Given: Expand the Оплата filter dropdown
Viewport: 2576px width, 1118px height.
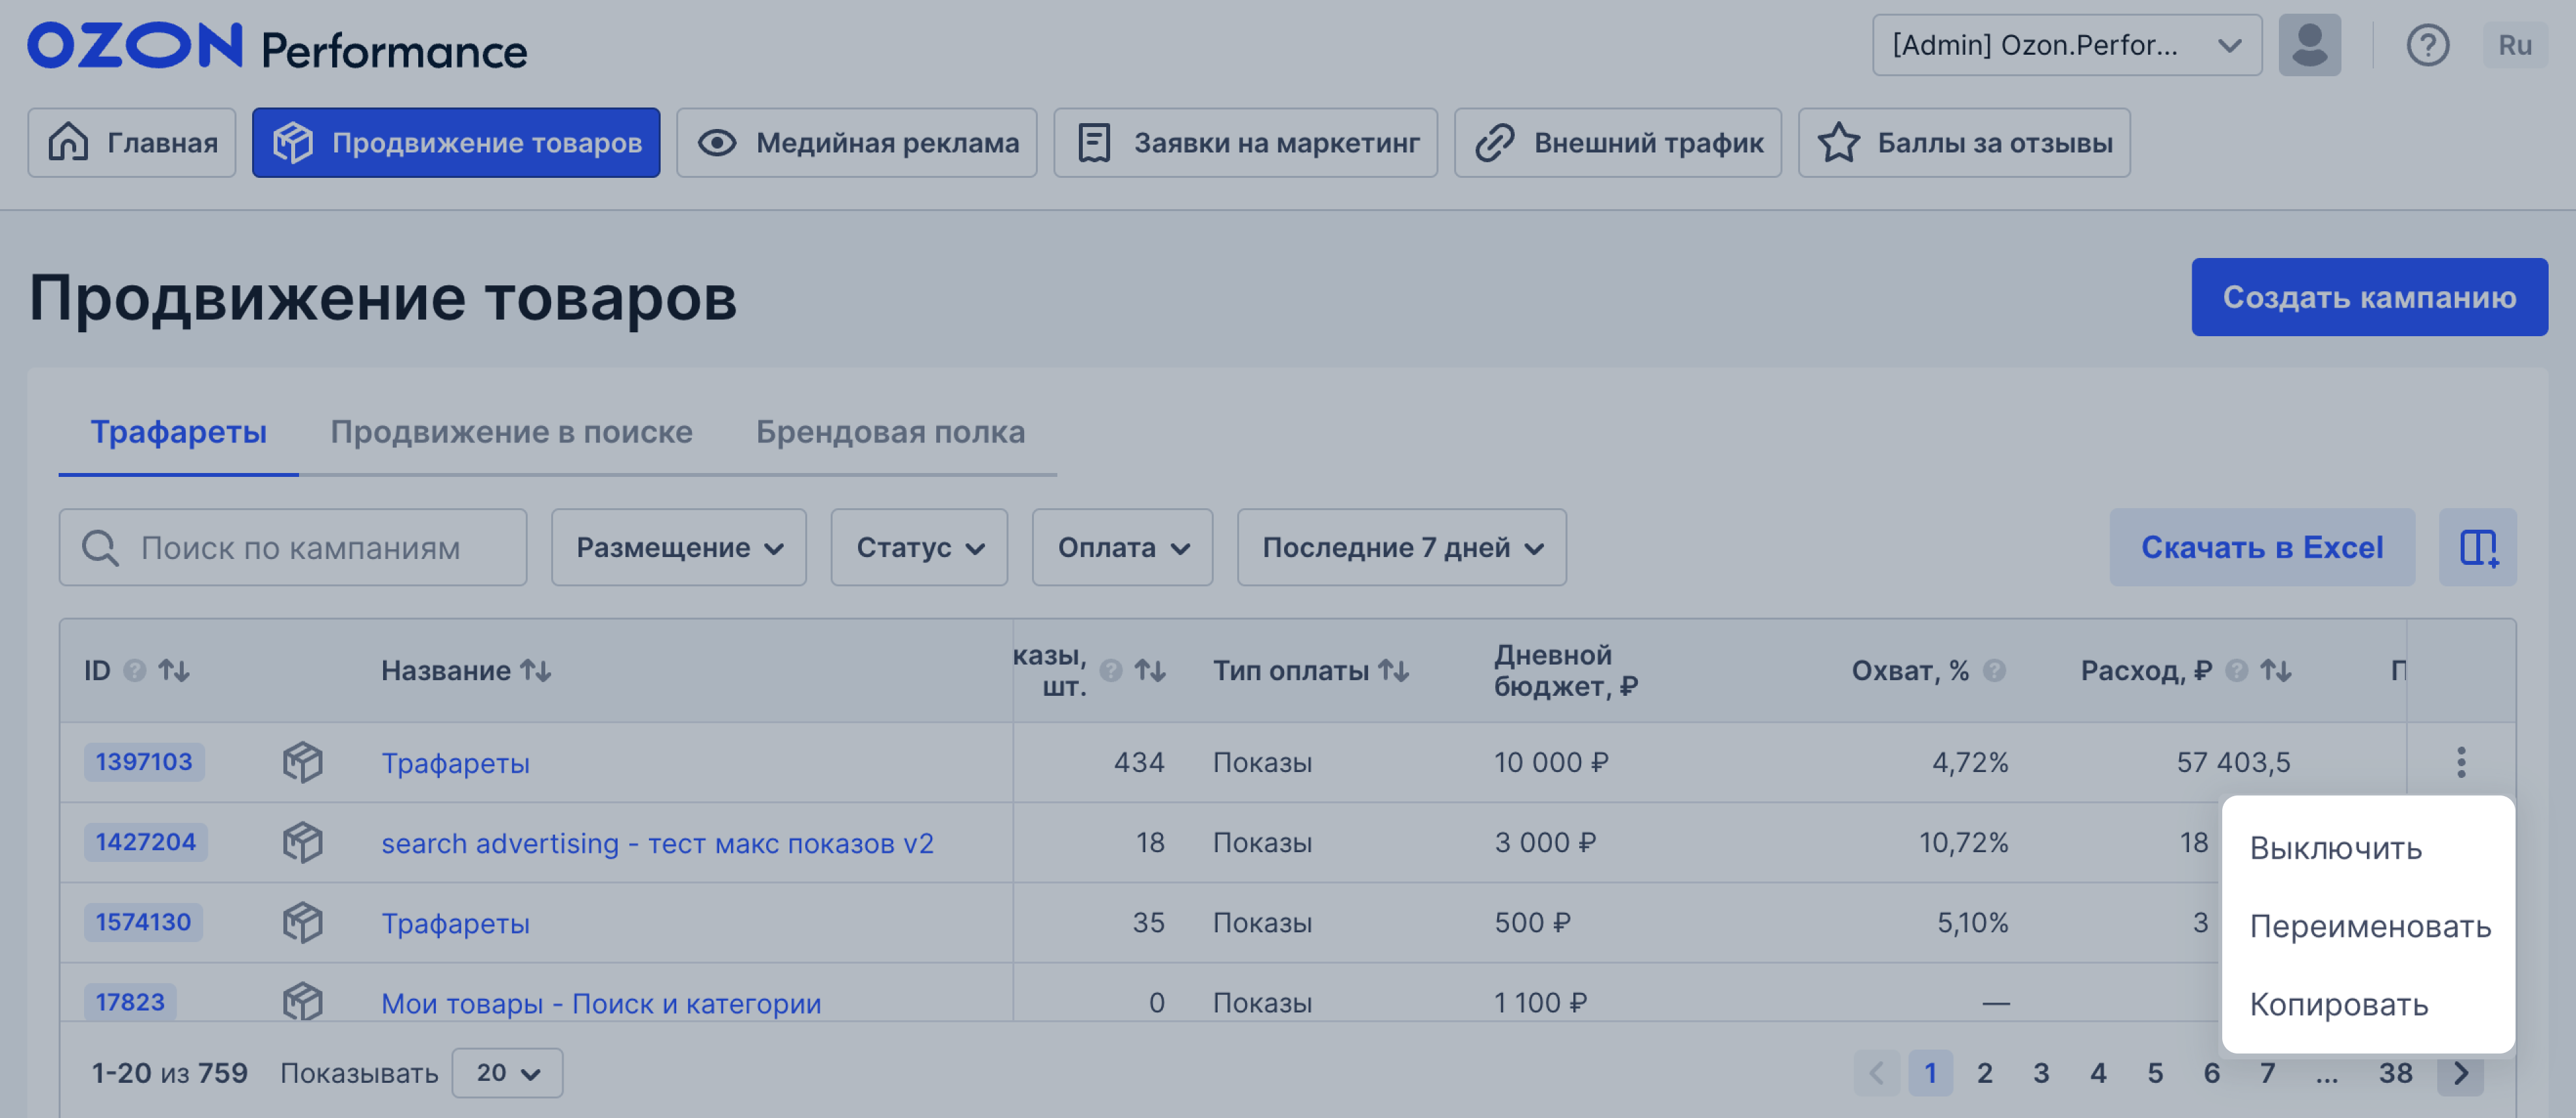Looking at the screenshot, I should 1122,547.
